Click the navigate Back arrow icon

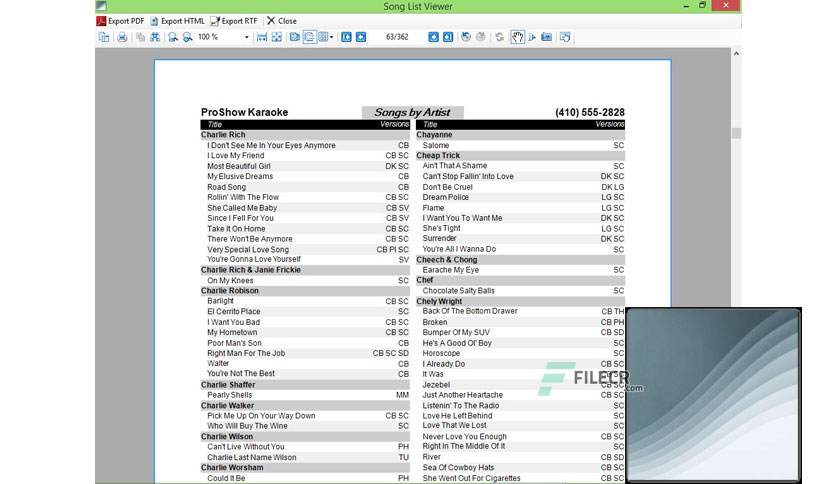466,37
